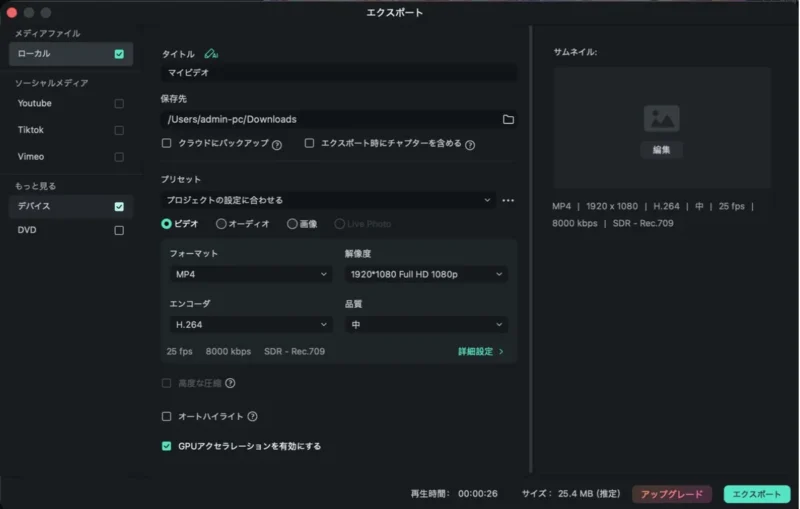Click the help icon beside 高度な圧縮
800x509 pixels.
(230, 383)
